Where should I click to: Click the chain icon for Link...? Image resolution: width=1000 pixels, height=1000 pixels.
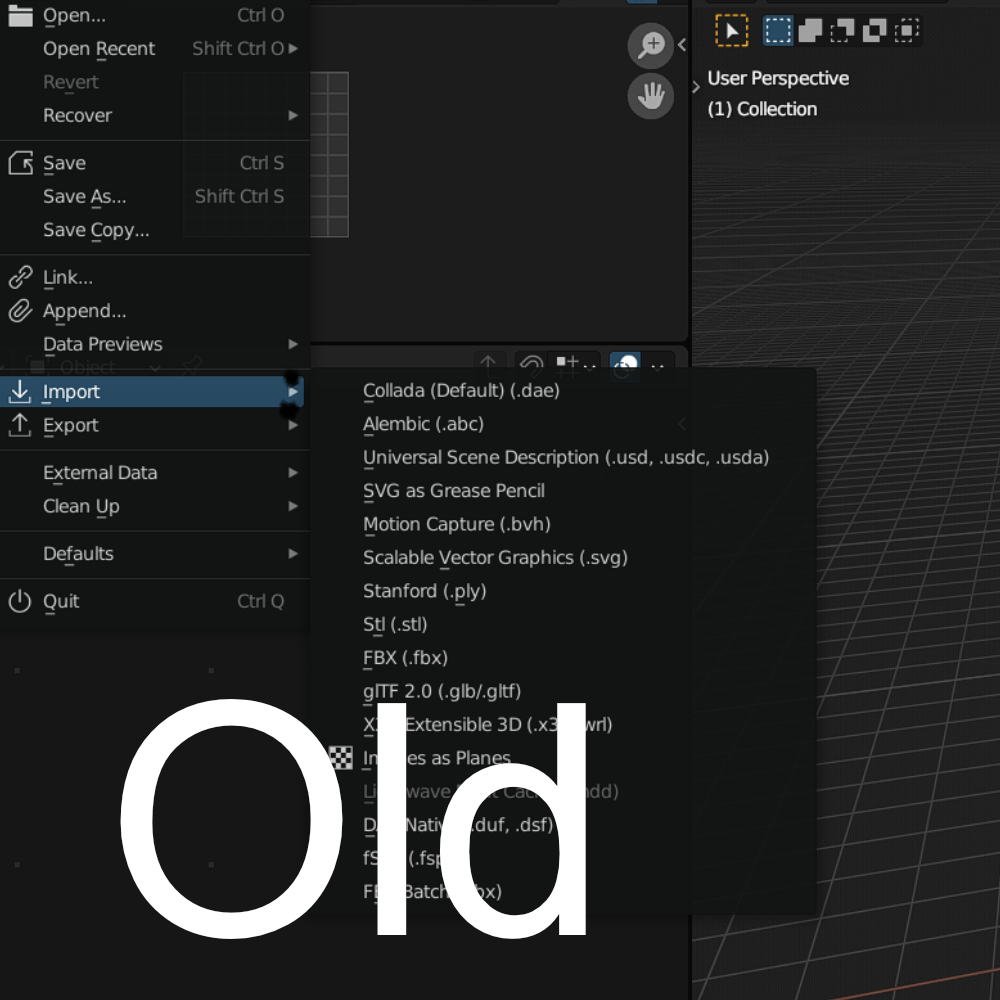click(20, 277)
